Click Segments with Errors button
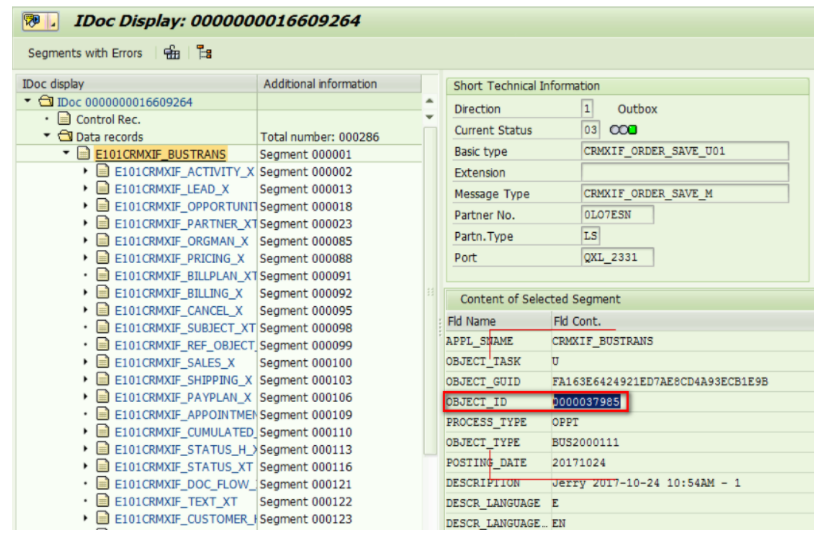Viewport: 822px width, 553px height. (85, 53)
